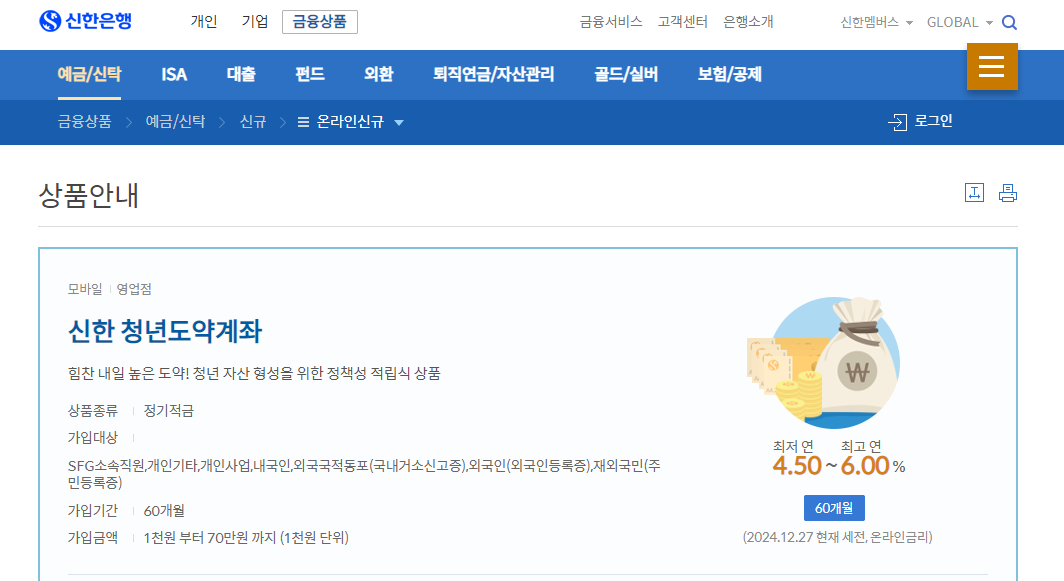Open the ISA tab

click(x=174, y=74)
